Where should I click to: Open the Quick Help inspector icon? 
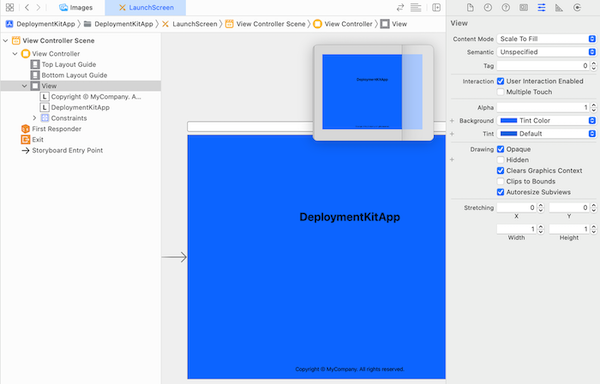(505, 7)
